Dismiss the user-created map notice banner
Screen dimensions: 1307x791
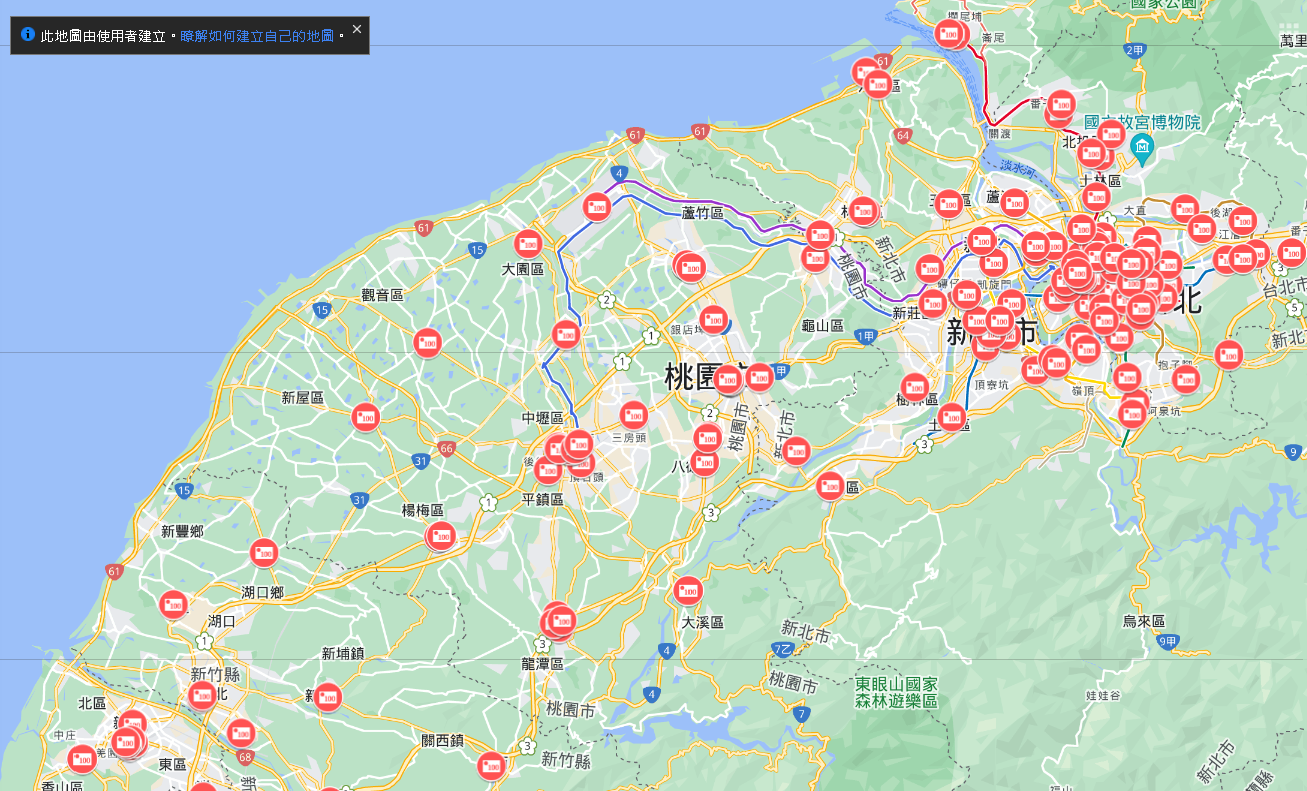(x=357, y=29)
